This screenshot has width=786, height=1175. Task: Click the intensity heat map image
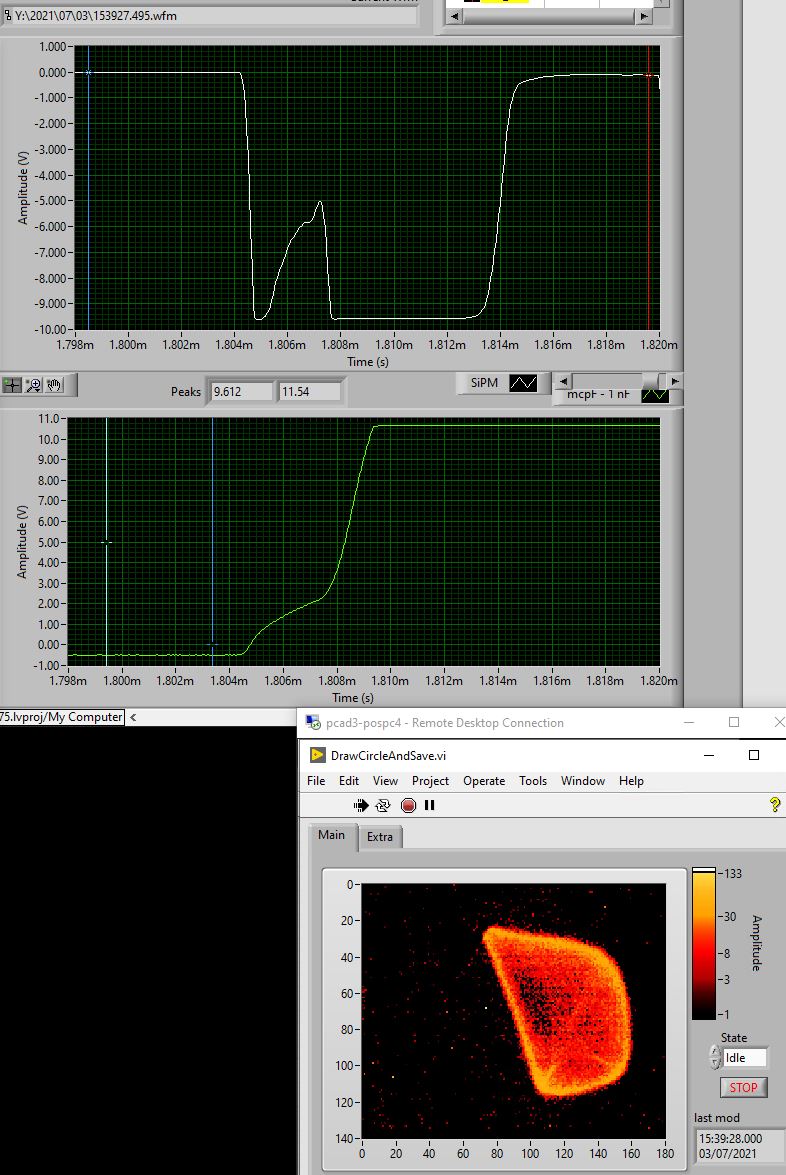(513, 1011)
